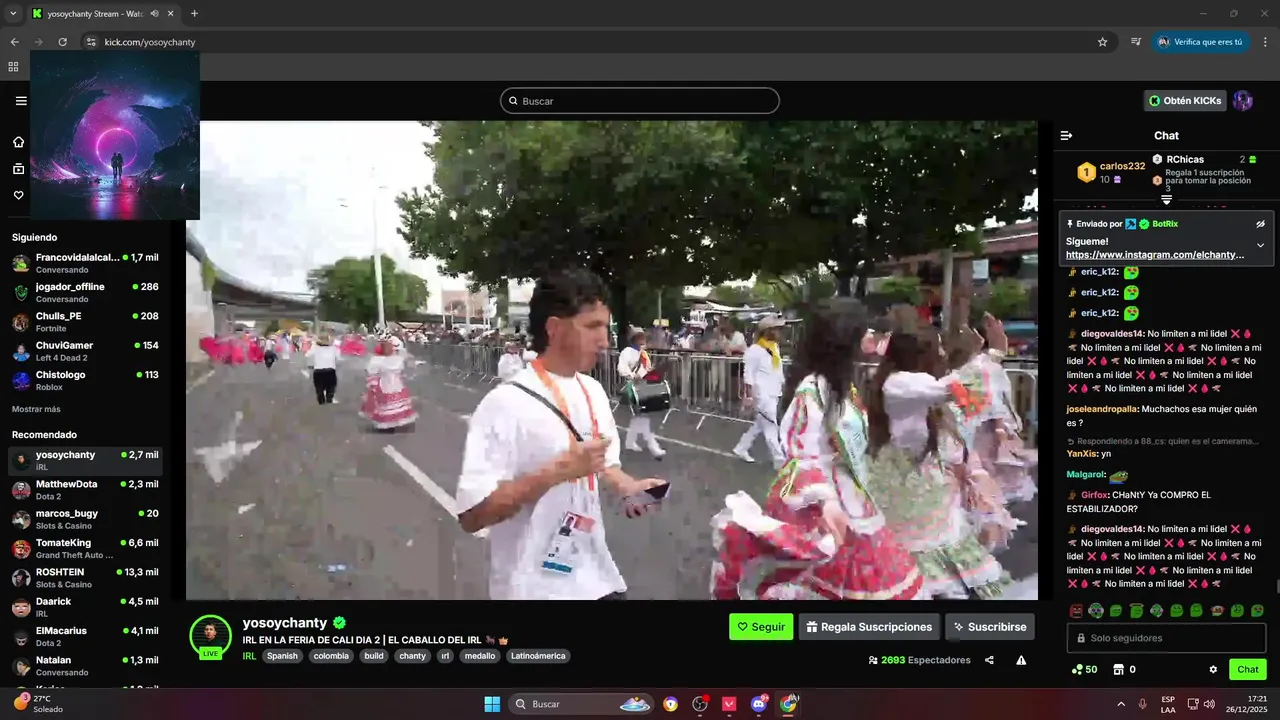View the 50 channel points balance
1280x720 pixels.
click(x=1084, y=670)
